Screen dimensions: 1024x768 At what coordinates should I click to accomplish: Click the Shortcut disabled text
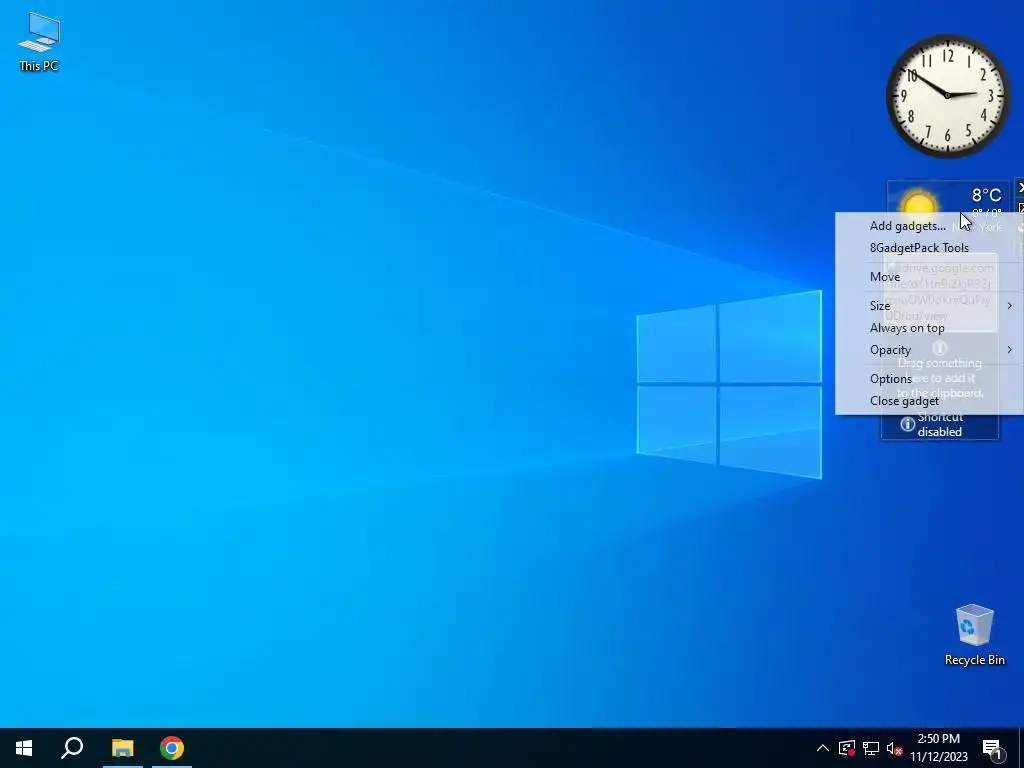(940, 424)
